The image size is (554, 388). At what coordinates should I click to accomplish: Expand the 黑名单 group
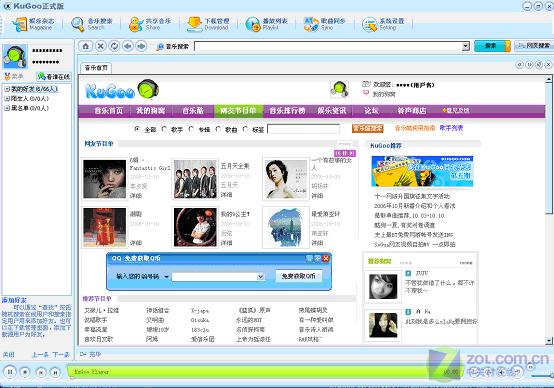[x=7, y=108]
